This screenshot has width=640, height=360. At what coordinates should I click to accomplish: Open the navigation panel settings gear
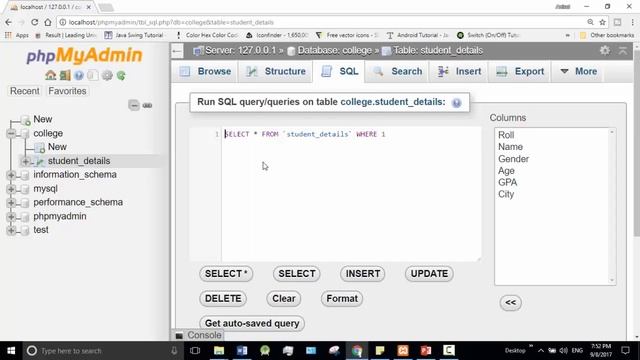(x=107, y=76)
